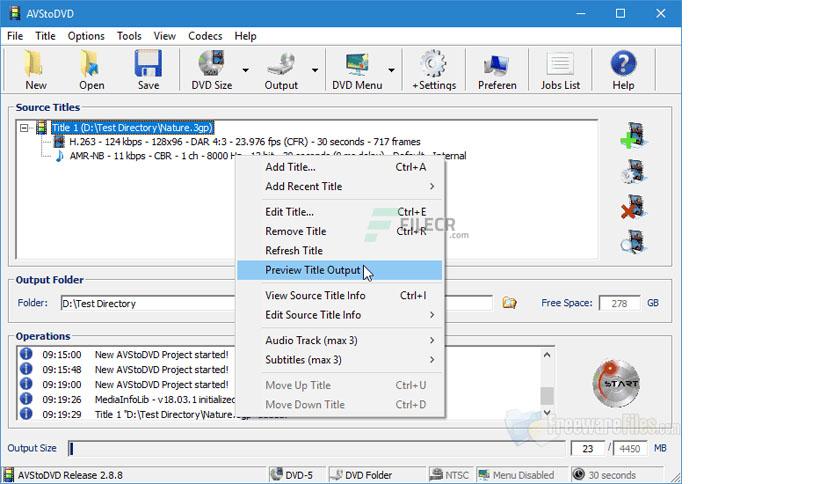Expand the Output dropdown arrow
This screenshot has width=836, height=484.
coord(315,70)
